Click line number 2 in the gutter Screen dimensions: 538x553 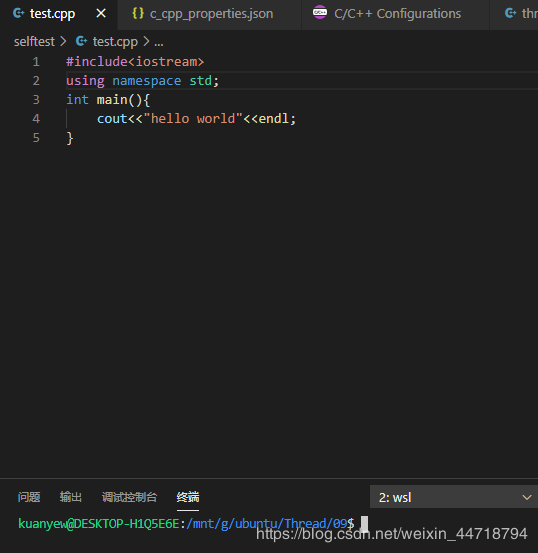(36, 81)
